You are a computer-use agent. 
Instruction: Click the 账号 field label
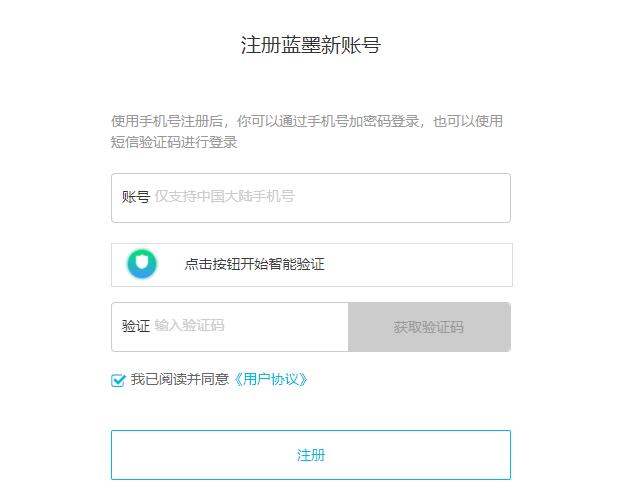pos(135,197)
